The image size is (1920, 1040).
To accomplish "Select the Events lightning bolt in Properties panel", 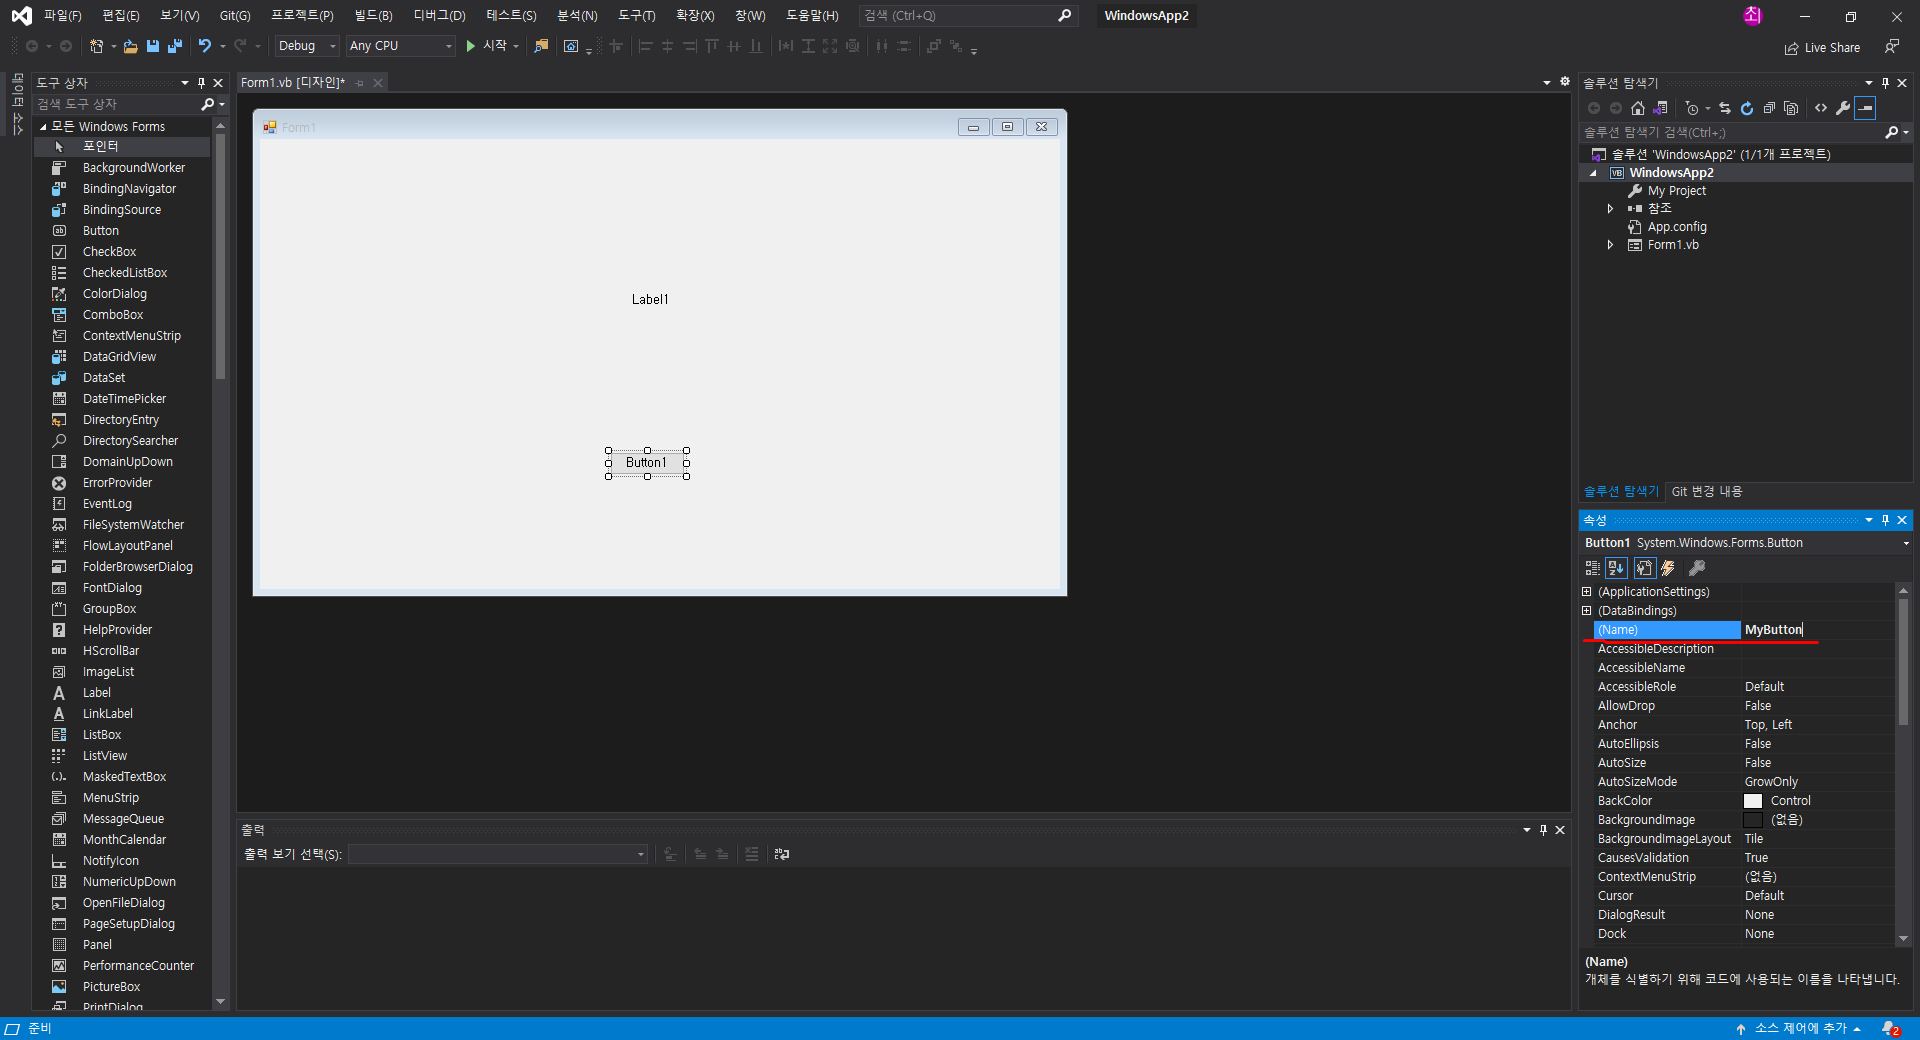I will click(x=1667, y=568).
